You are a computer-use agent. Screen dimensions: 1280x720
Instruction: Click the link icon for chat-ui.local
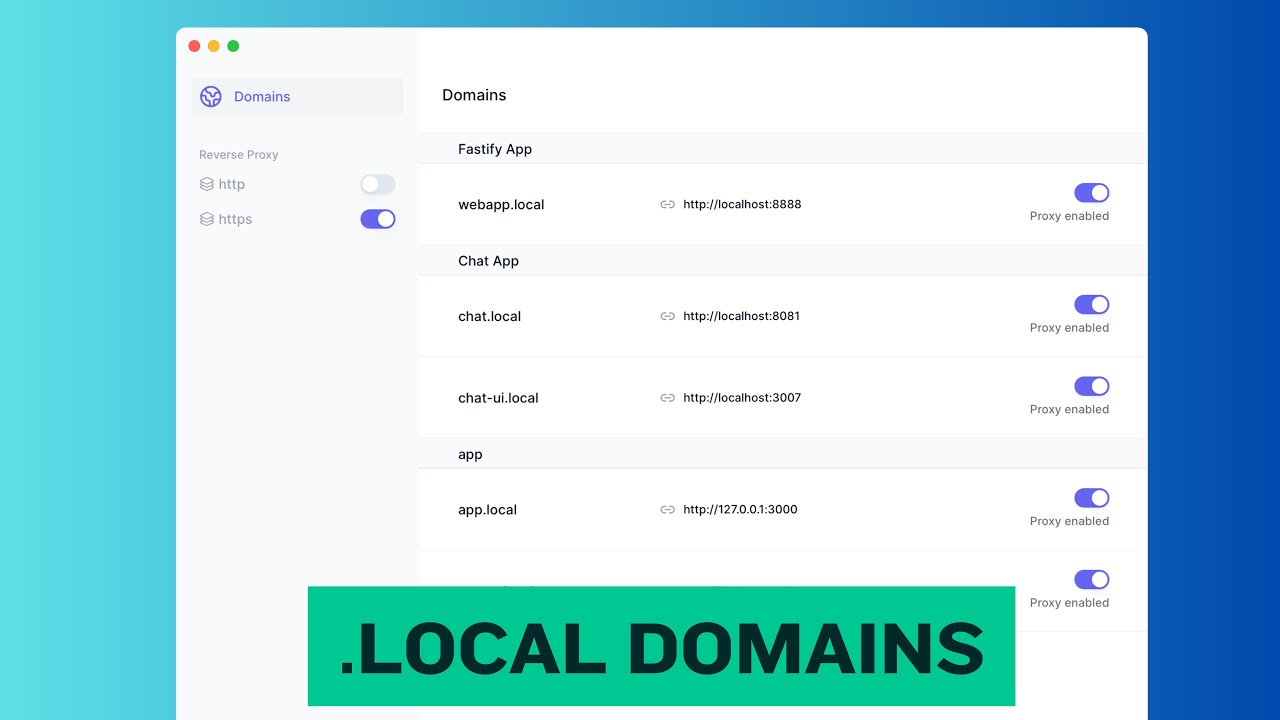point(667,398)
